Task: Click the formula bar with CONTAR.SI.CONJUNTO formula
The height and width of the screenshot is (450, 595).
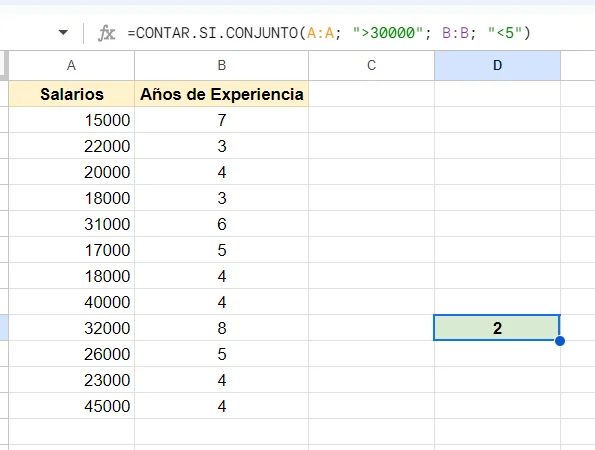Action: tap(329, 33)
